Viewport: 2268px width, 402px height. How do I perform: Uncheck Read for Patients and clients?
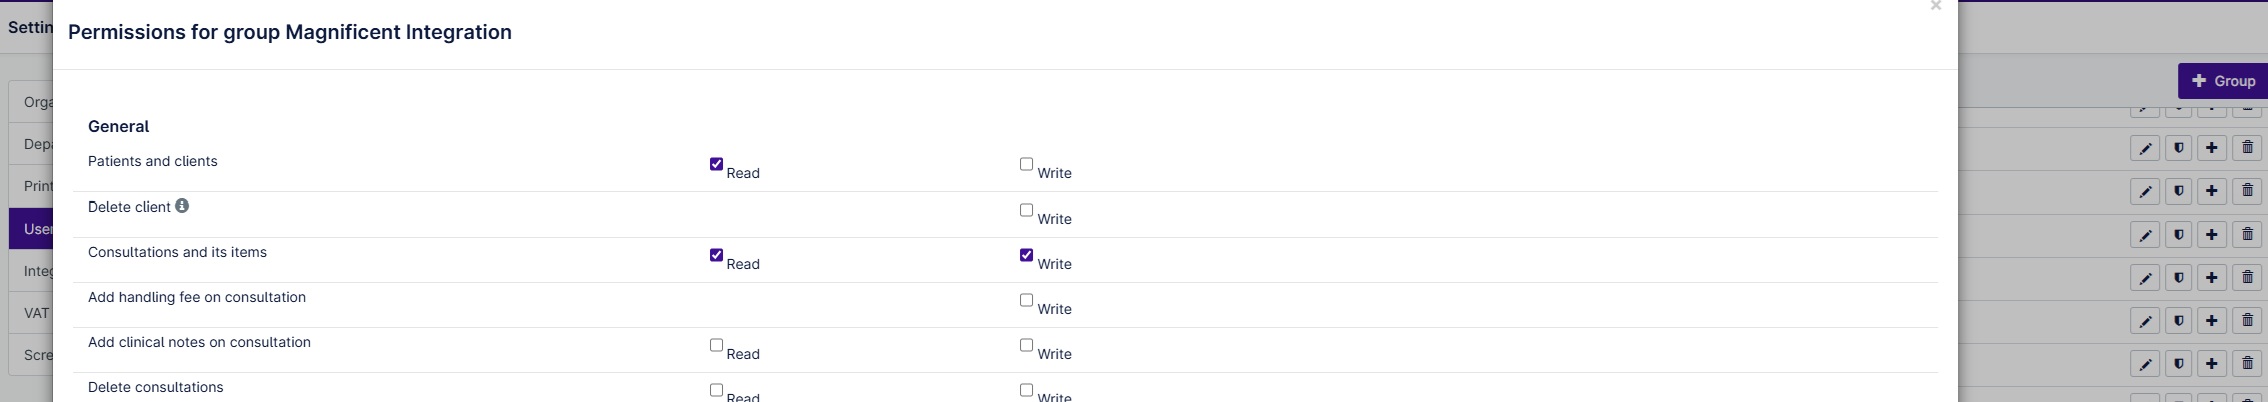716,164
